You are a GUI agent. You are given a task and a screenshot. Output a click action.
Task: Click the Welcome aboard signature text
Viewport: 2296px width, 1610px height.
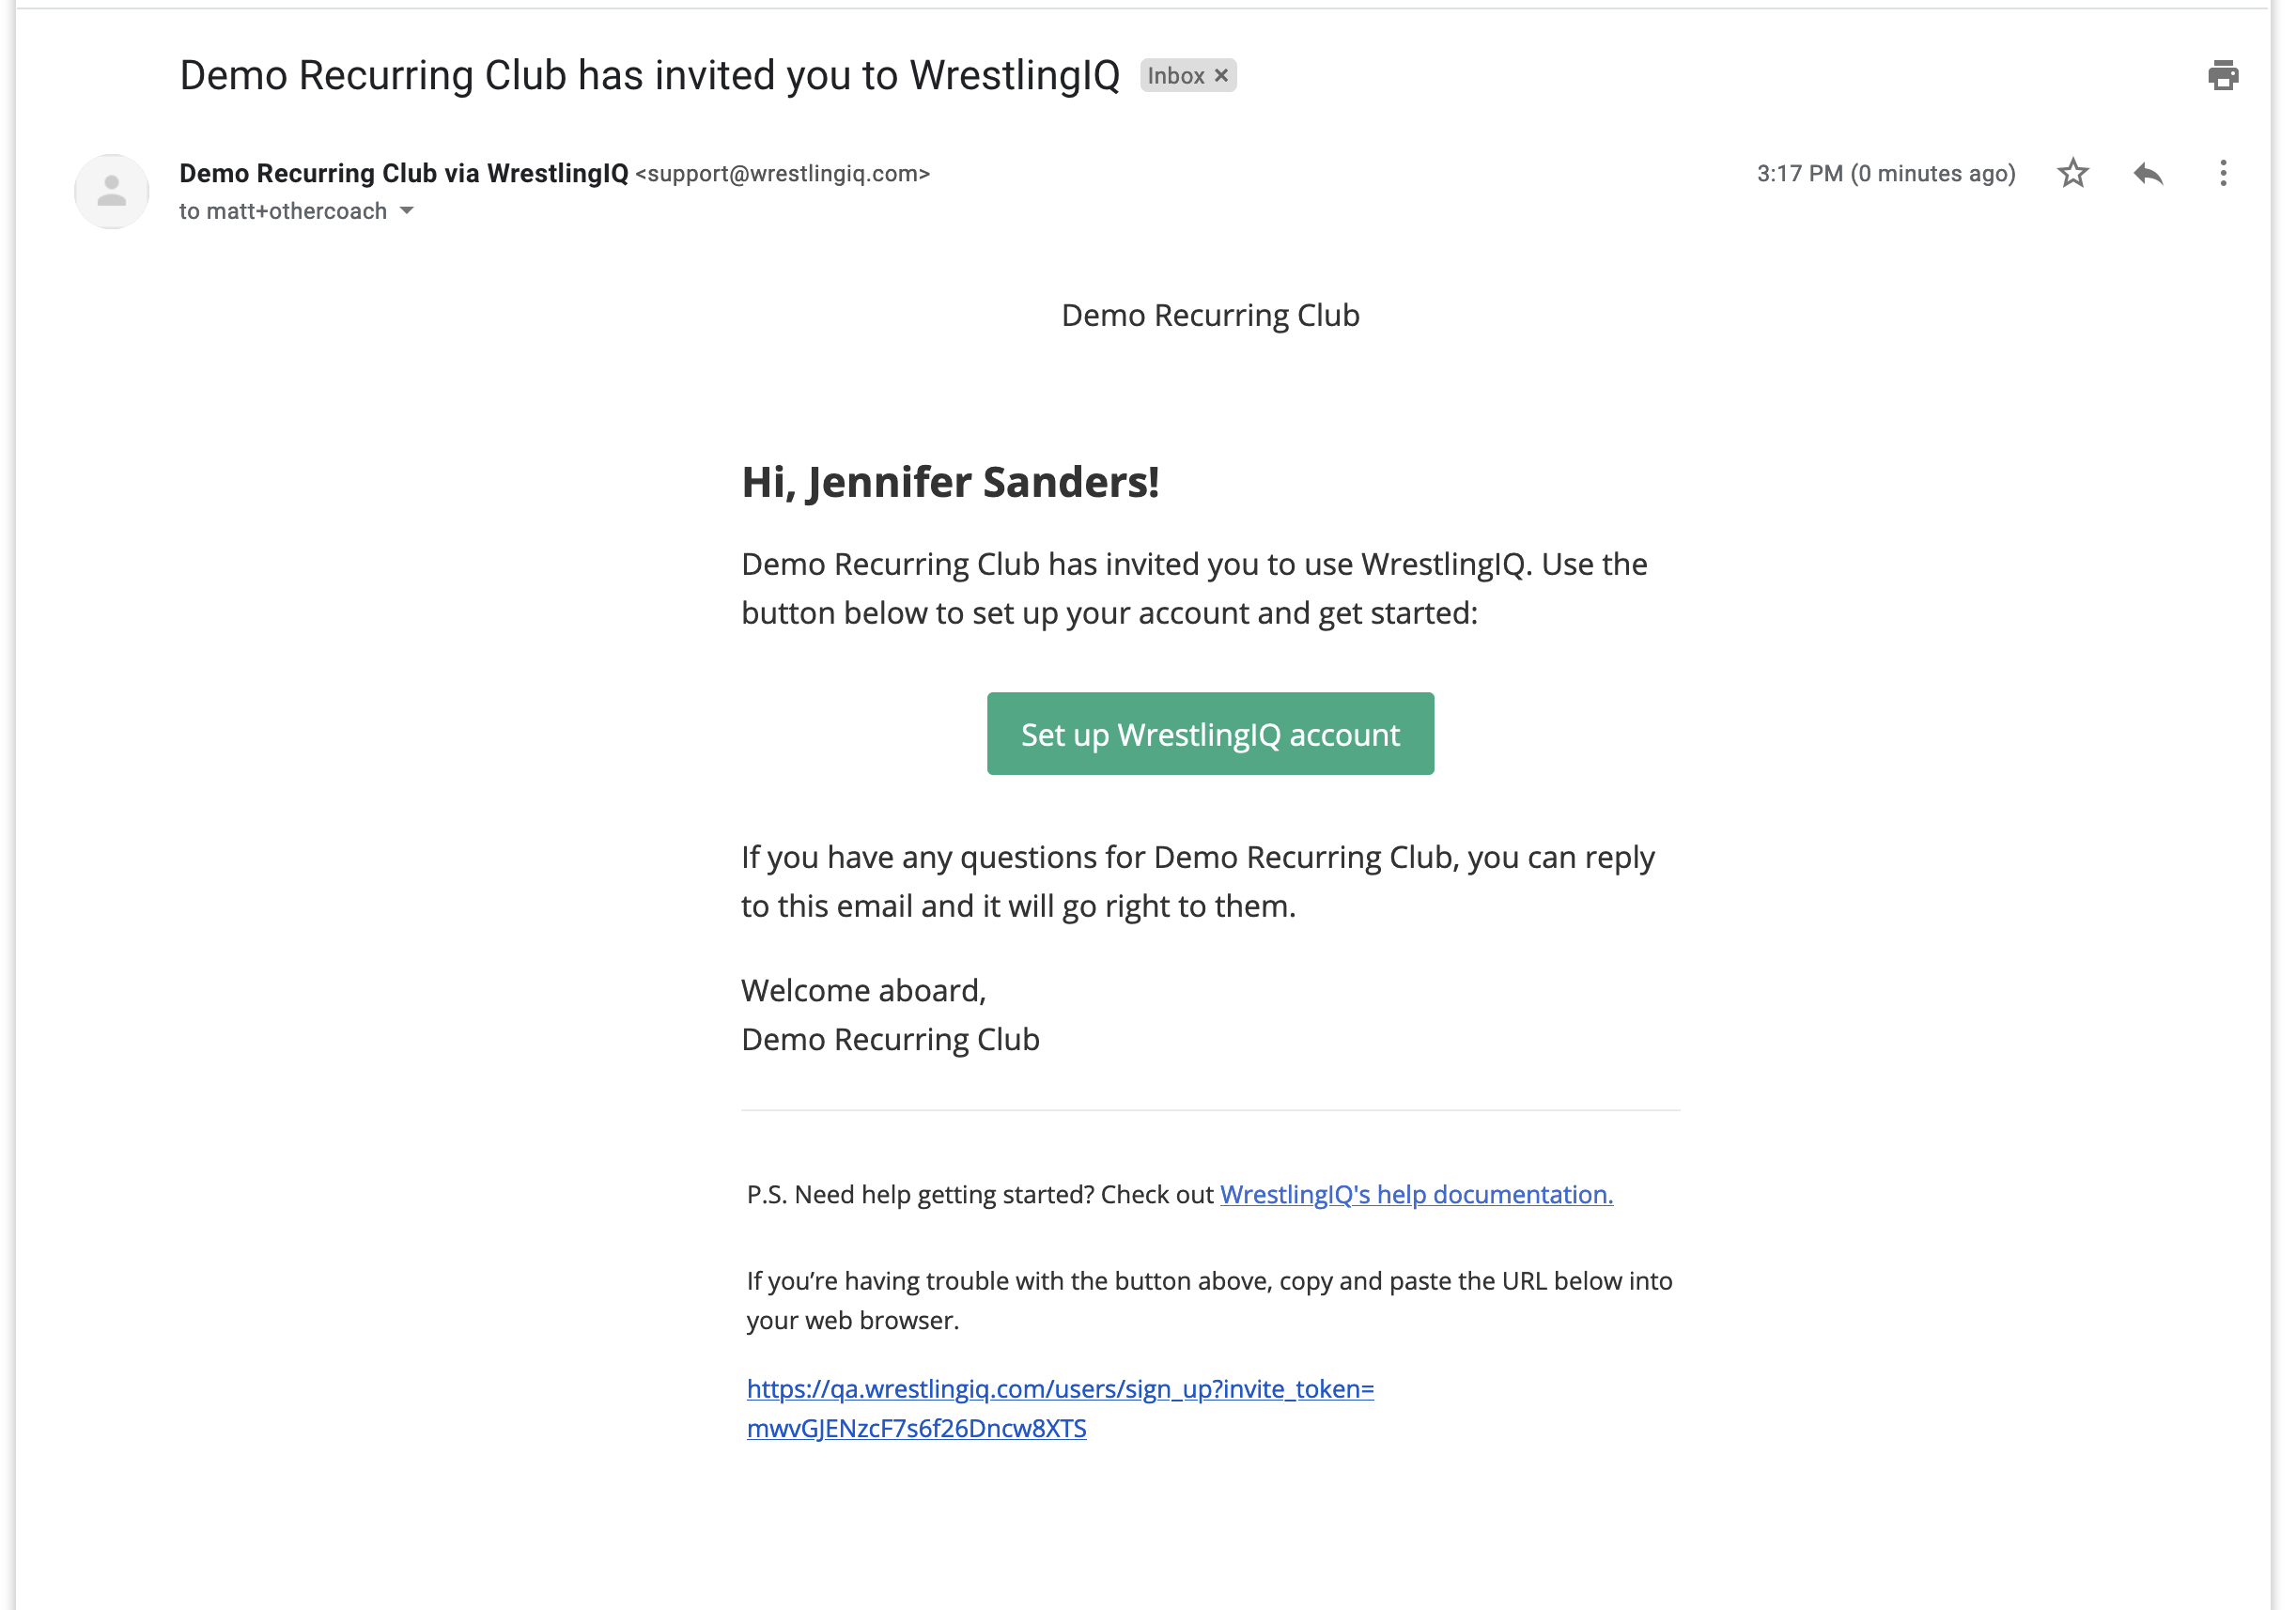pyautogui.click(x=864, y=990)
